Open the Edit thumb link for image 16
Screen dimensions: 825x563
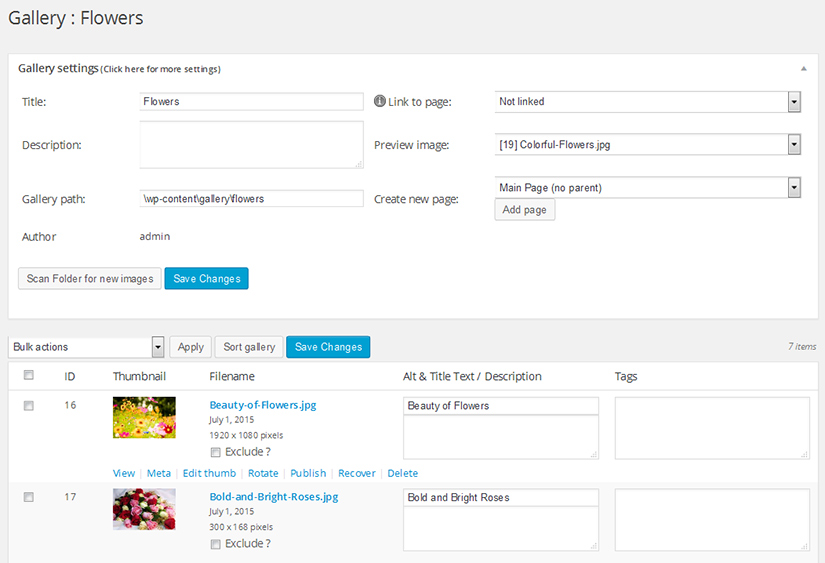pos(209,474)
